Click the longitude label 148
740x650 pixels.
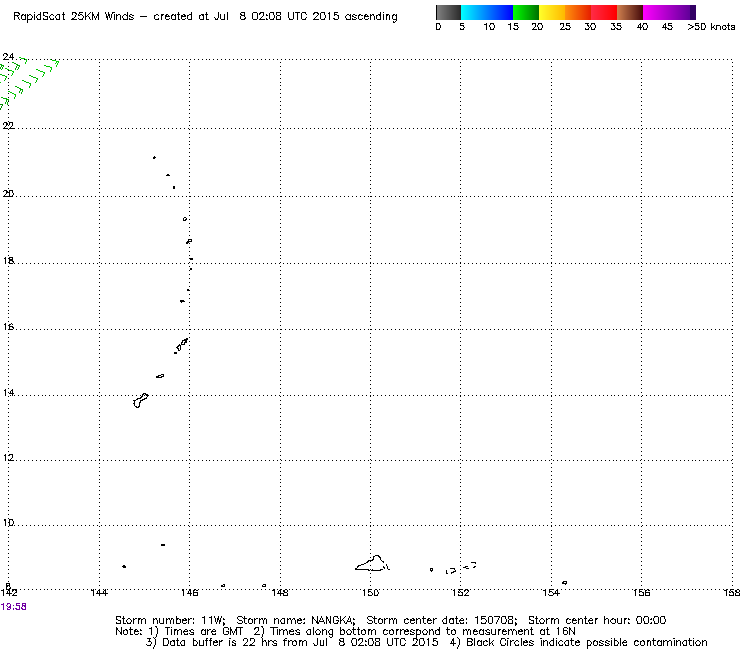click(280, 592)
